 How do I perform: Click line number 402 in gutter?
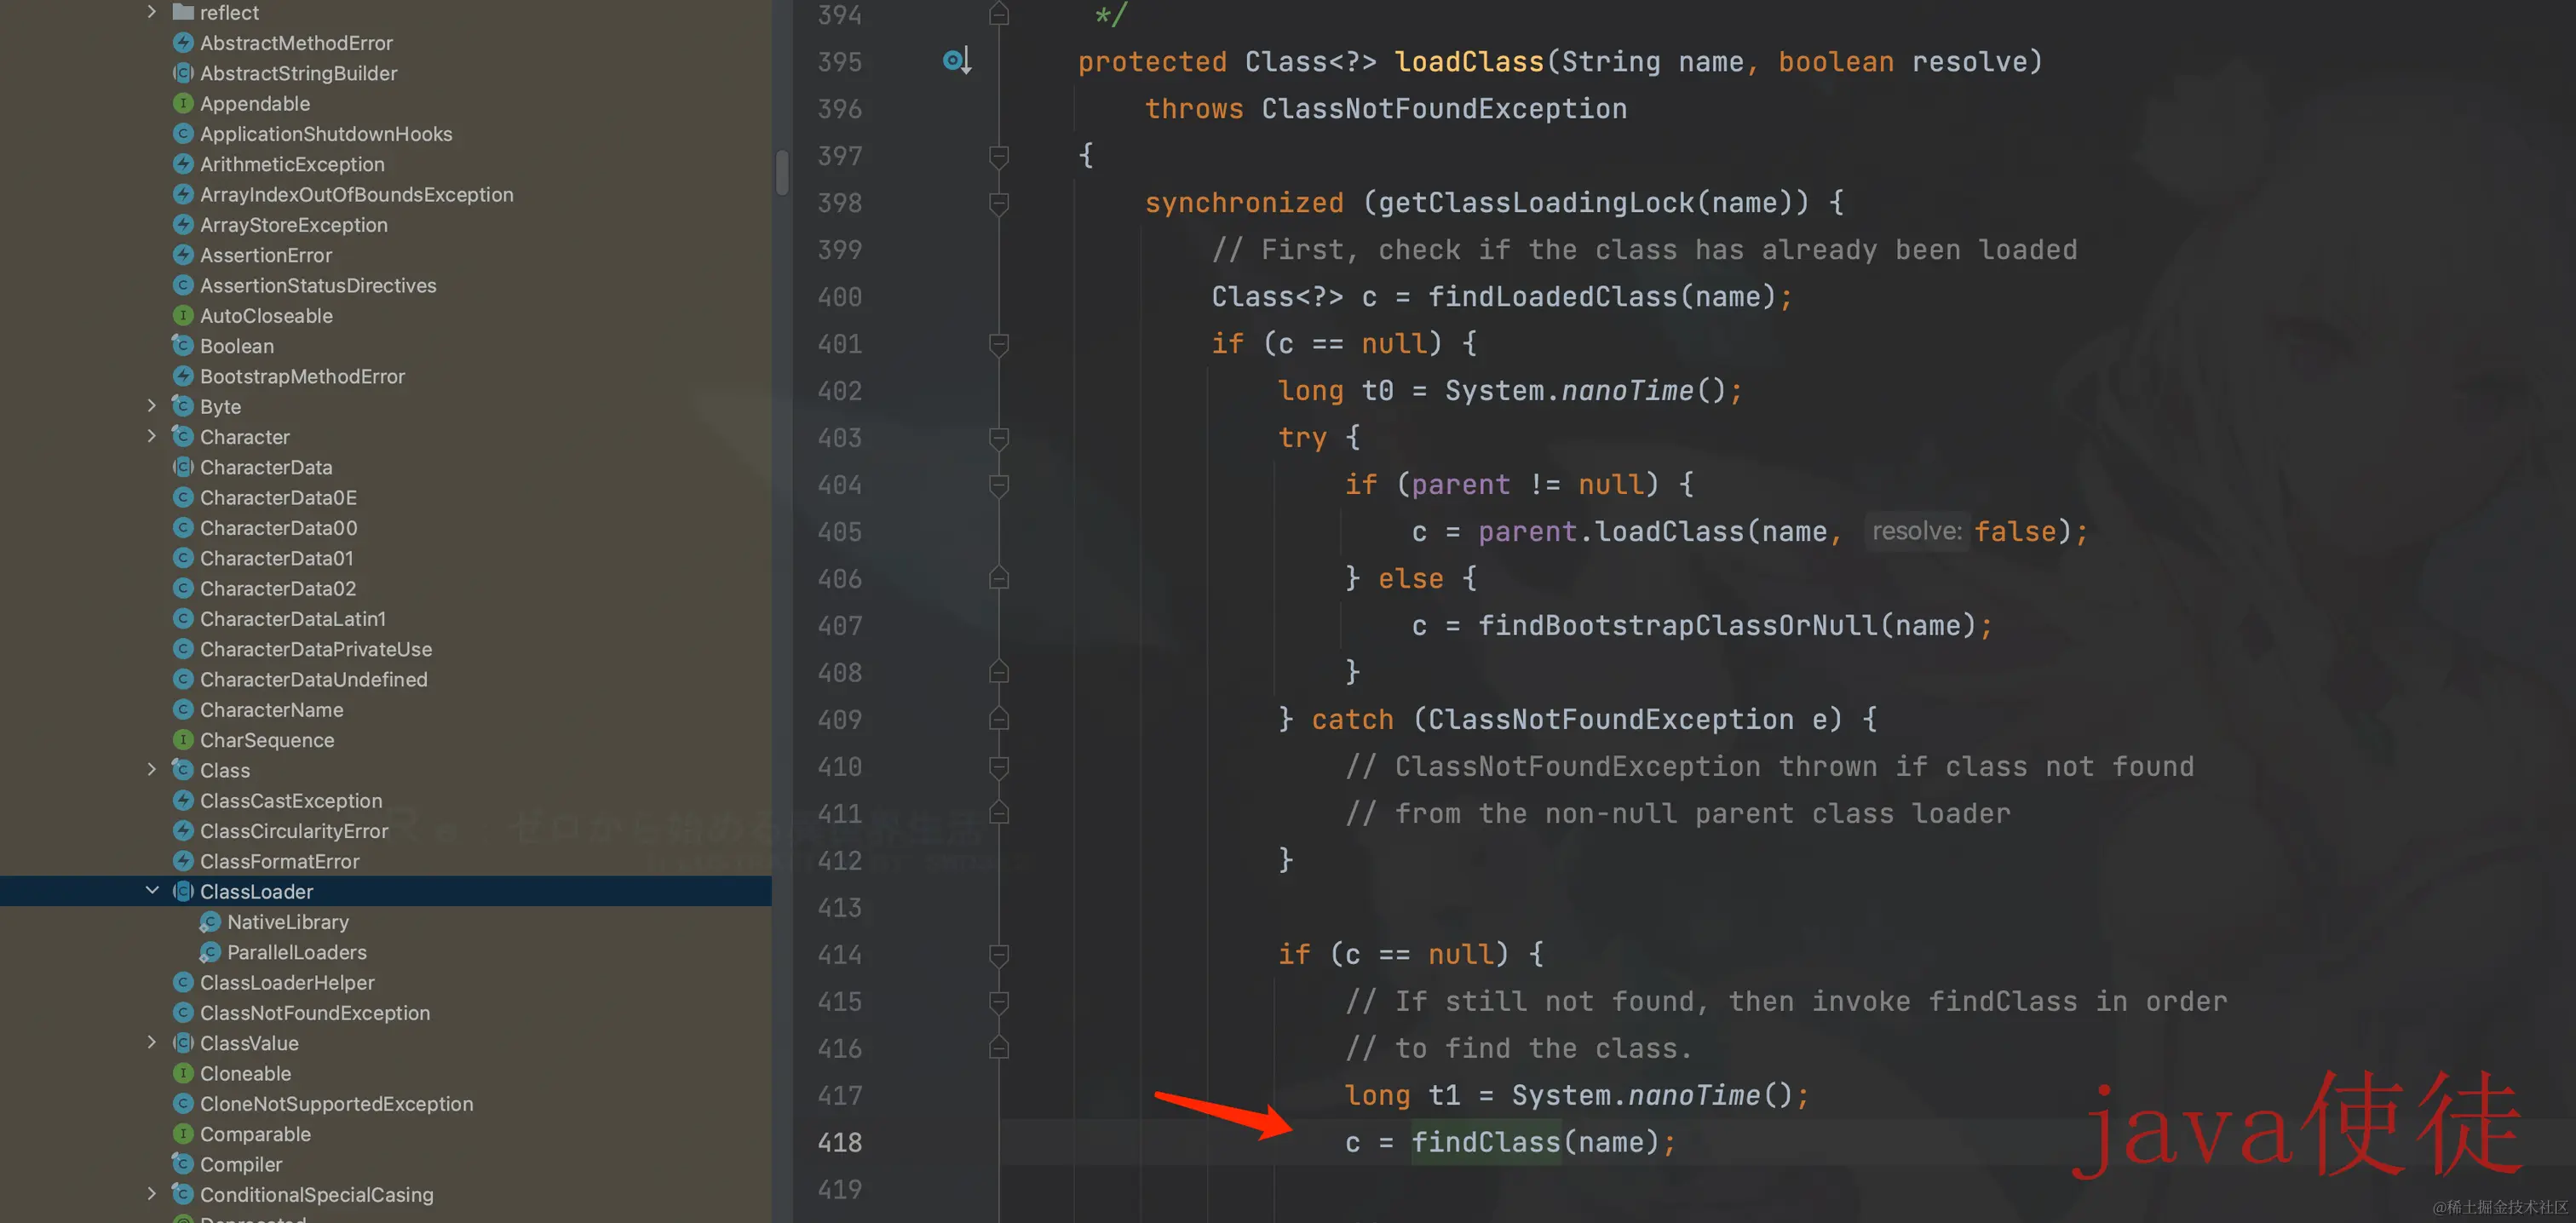coord(840,391)
